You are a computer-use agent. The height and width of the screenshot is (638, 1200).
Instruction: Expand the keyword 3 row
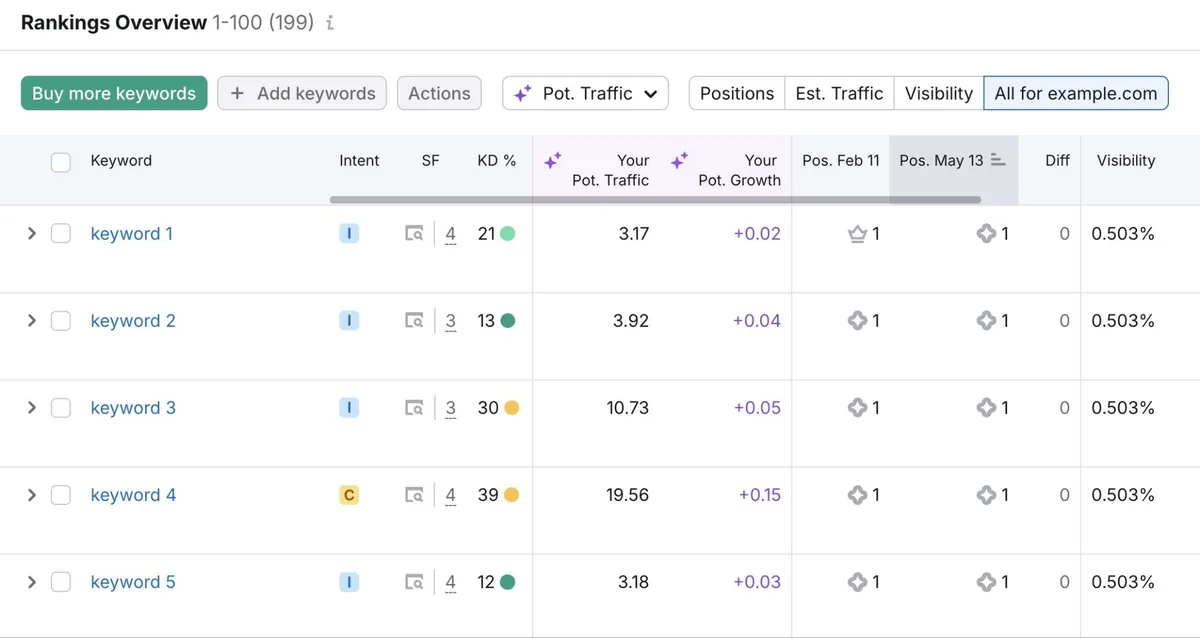[31, 408]
